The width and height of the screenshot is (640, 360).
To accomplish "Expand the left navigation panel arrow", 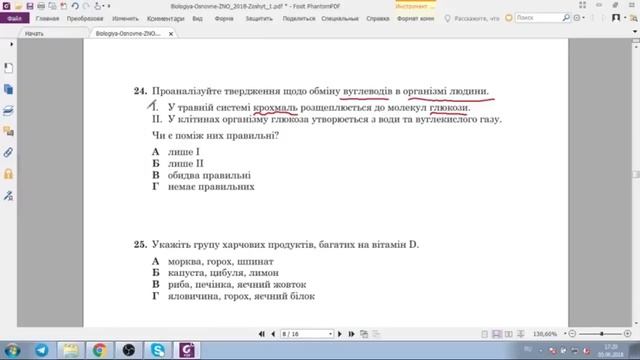I will click(x=11, y=44).
